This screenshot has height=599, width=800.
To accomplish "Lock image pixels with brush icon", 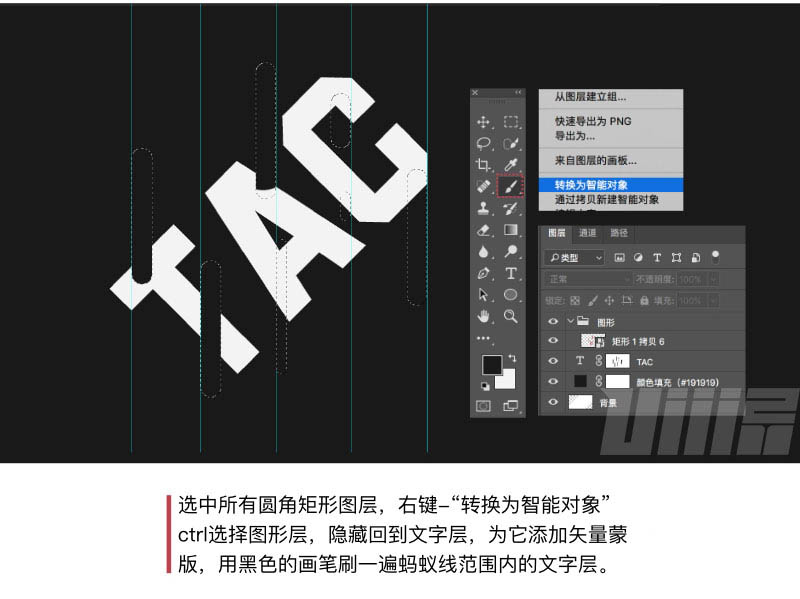I will pyautogui.click(x=593, y=301).
